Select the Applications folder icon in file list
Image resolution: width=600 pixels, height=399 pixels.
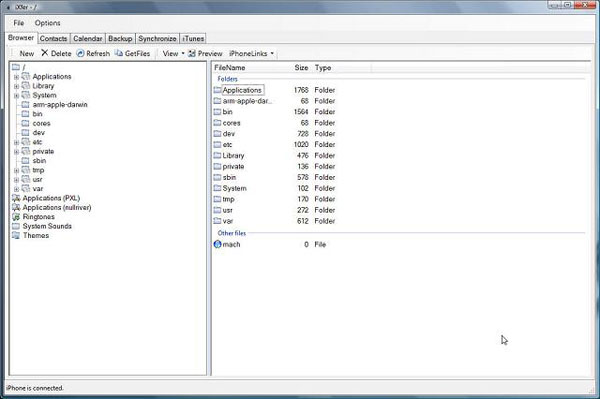pos(217,90)
